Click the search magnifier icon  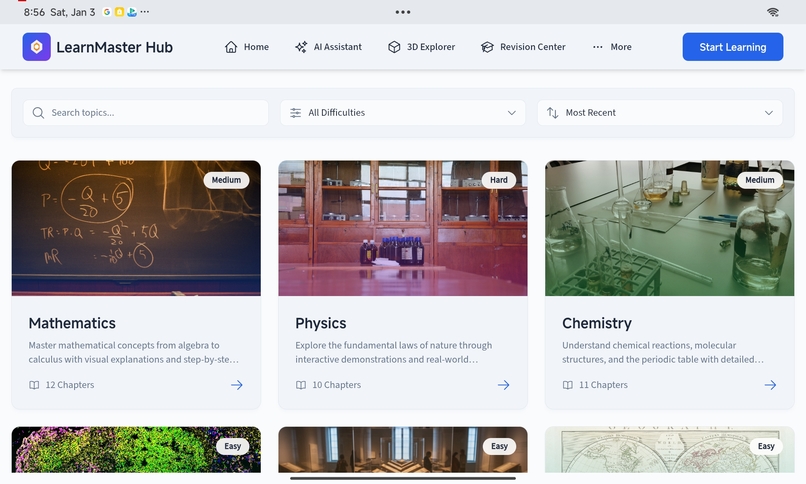[38, 113]
